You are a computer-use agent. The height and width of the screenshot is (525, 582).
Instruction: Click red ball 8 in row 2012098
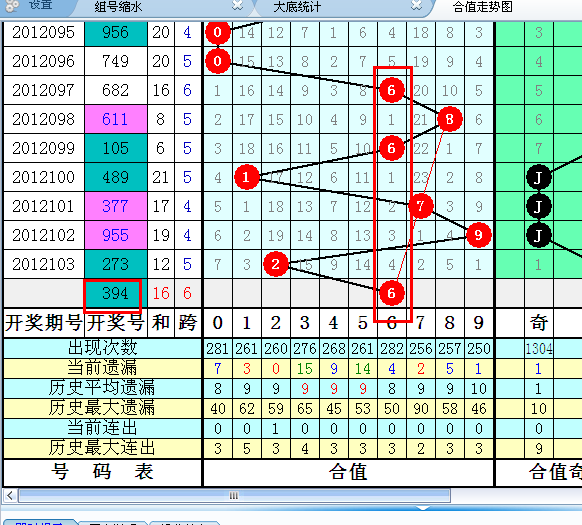tap(449, 119)
